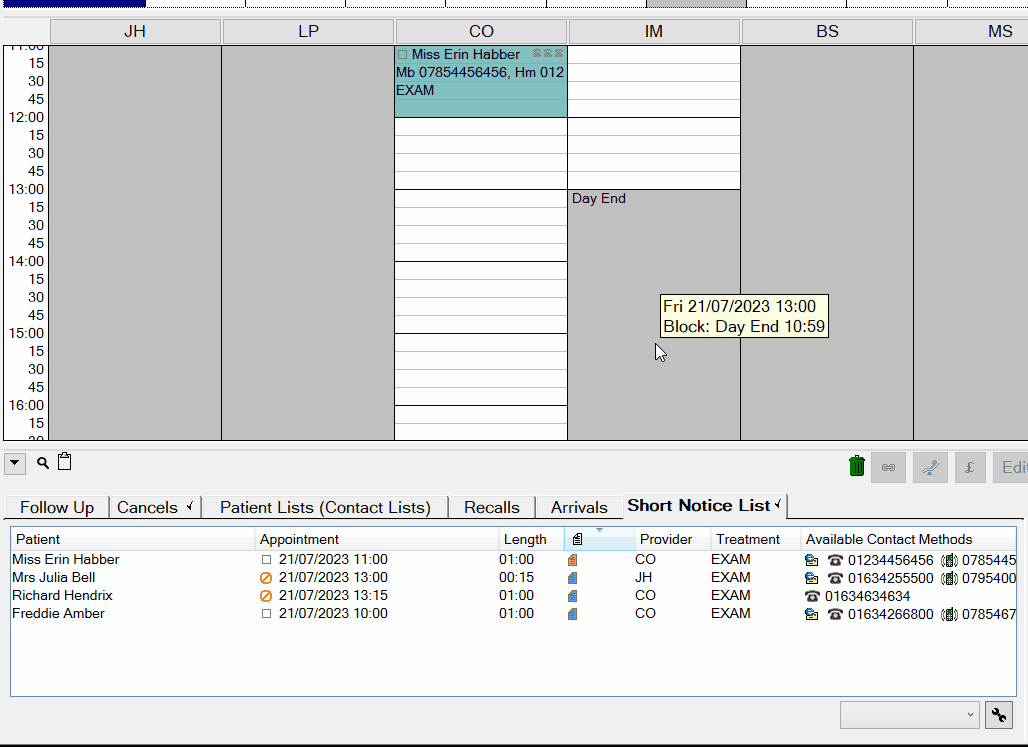Click the orange note icon for Erin Habber
This screenshot has width=1028, height=747.
[572, 560]
